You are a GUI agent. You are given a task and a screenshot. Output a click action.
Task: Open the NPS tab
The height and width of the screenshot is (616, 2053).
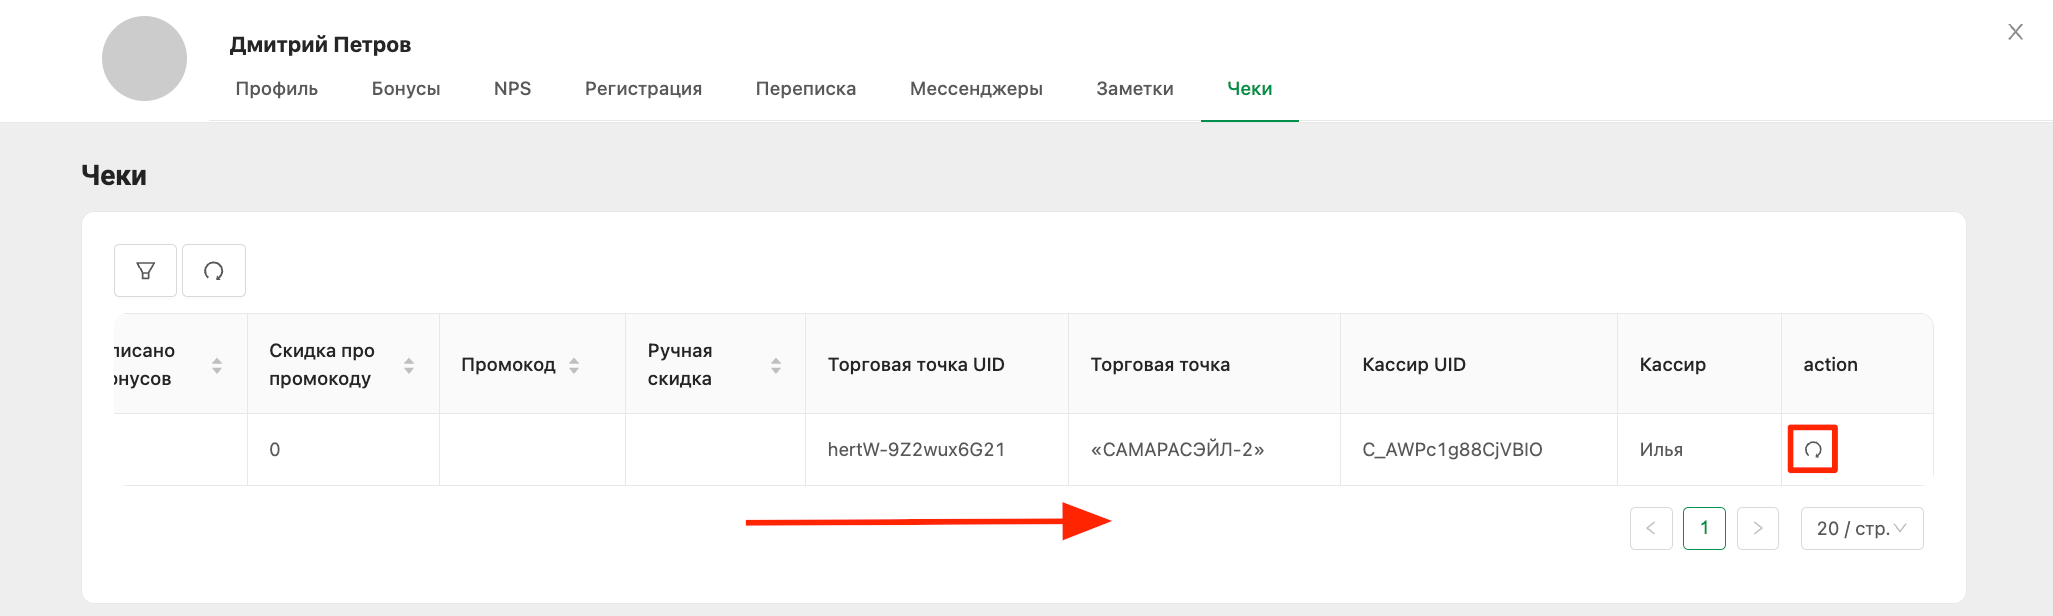click(512, 89)
